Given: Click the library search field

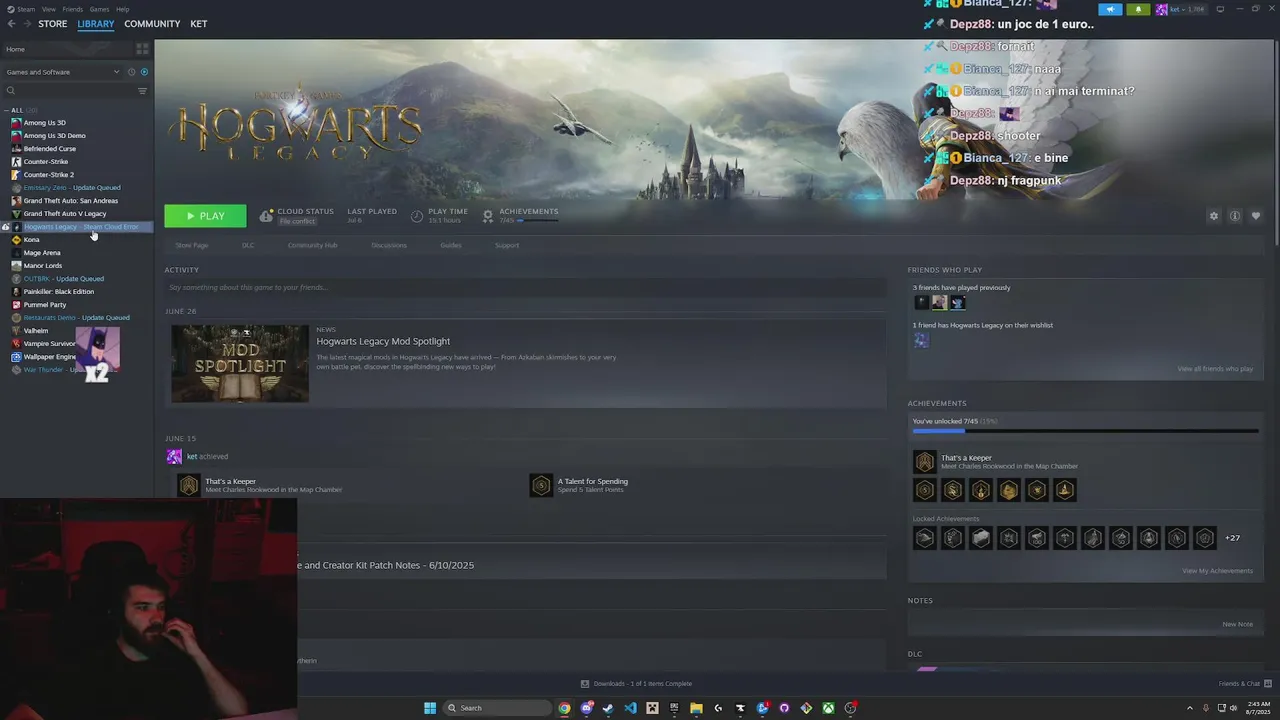Looking at the screenshot, I should (68, 91).
